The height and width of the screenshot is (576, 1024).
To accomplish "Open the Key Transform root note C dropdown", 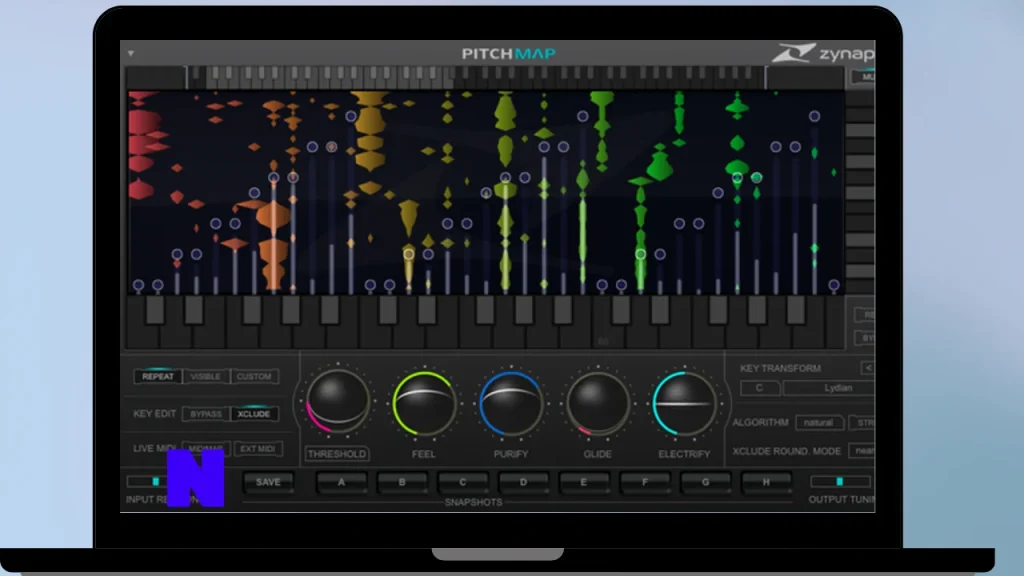I will pyautogui.click(x=760, y=388).
